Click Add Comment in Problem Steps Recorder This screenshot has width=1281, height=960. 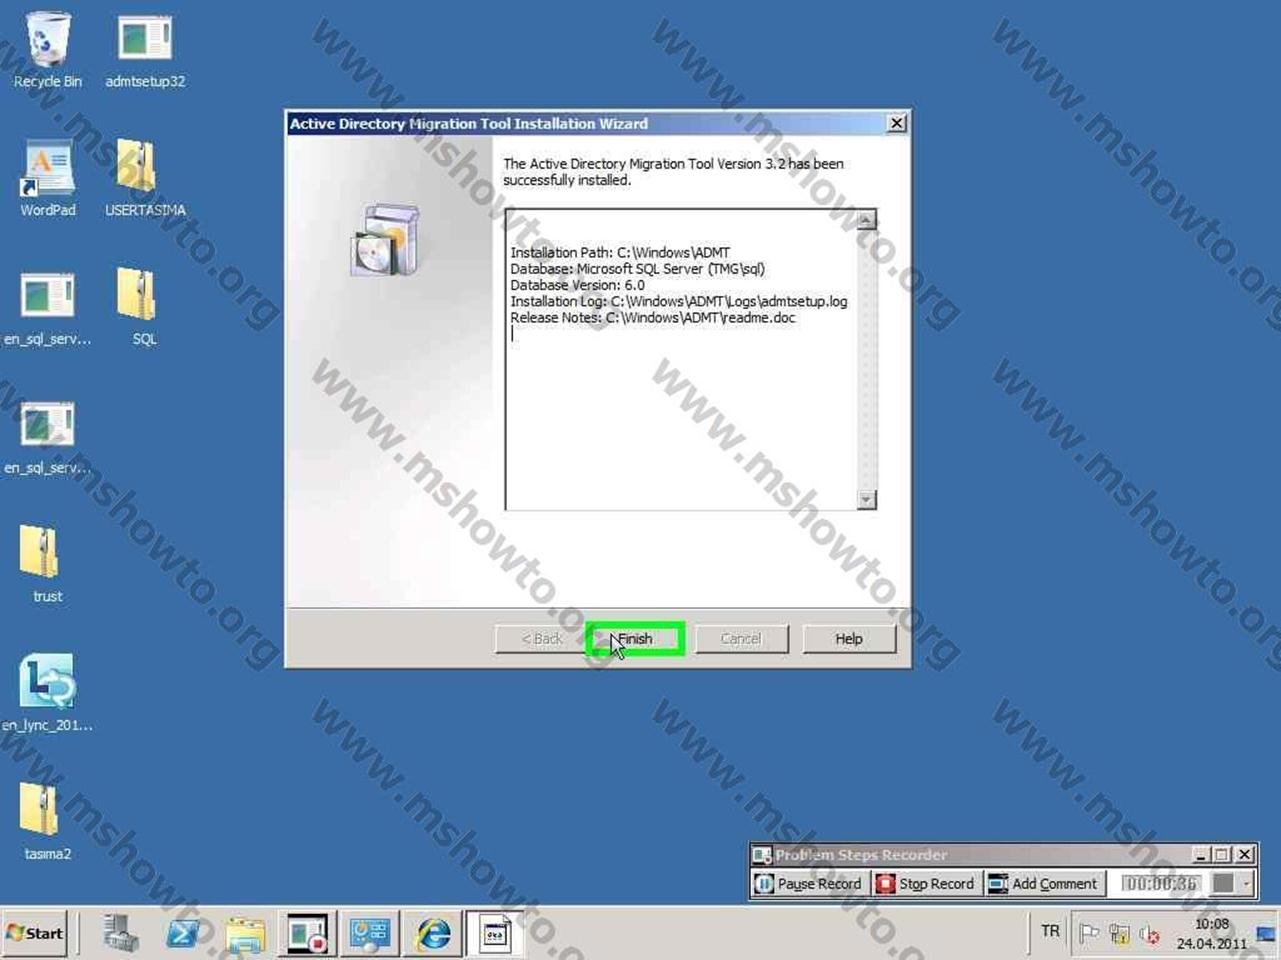[1043, 884]
